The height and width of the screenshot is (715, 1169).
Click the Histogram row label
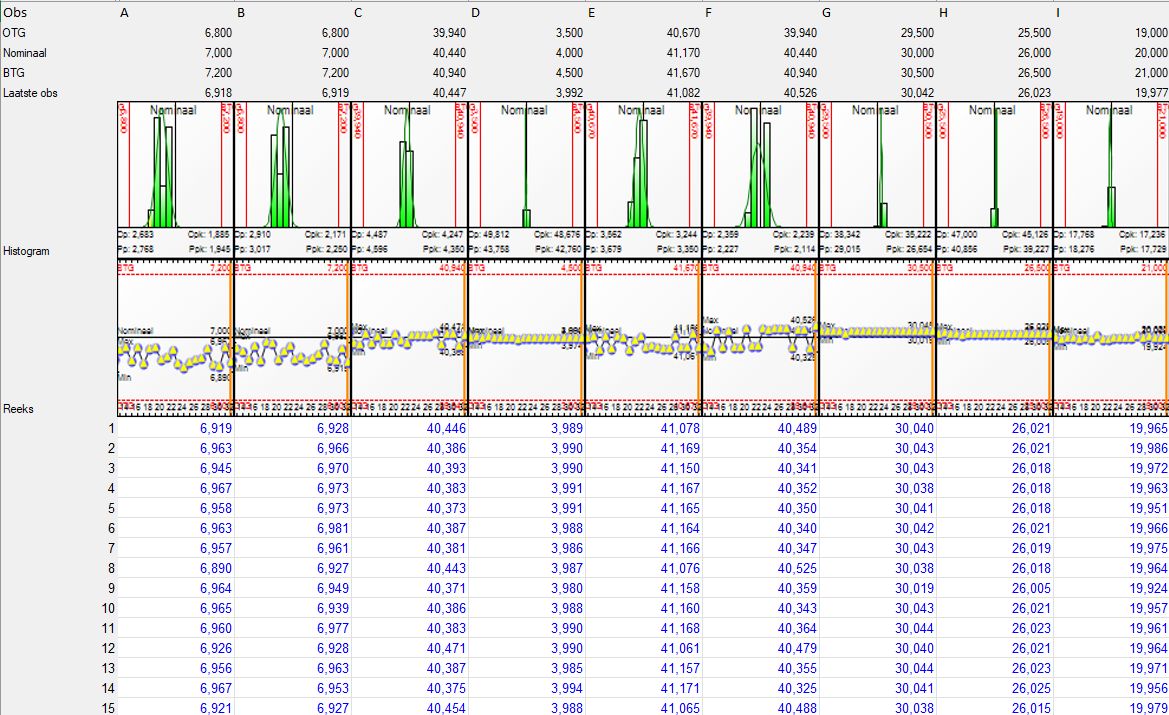tap(27, 251)
